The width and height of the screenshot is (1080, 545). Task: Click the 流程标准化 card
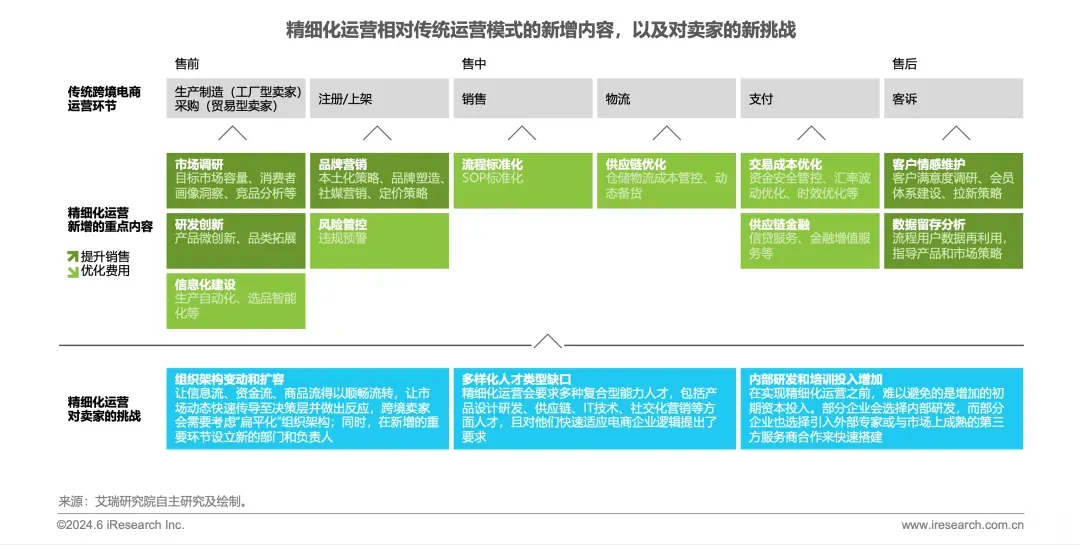pos(523,181)
